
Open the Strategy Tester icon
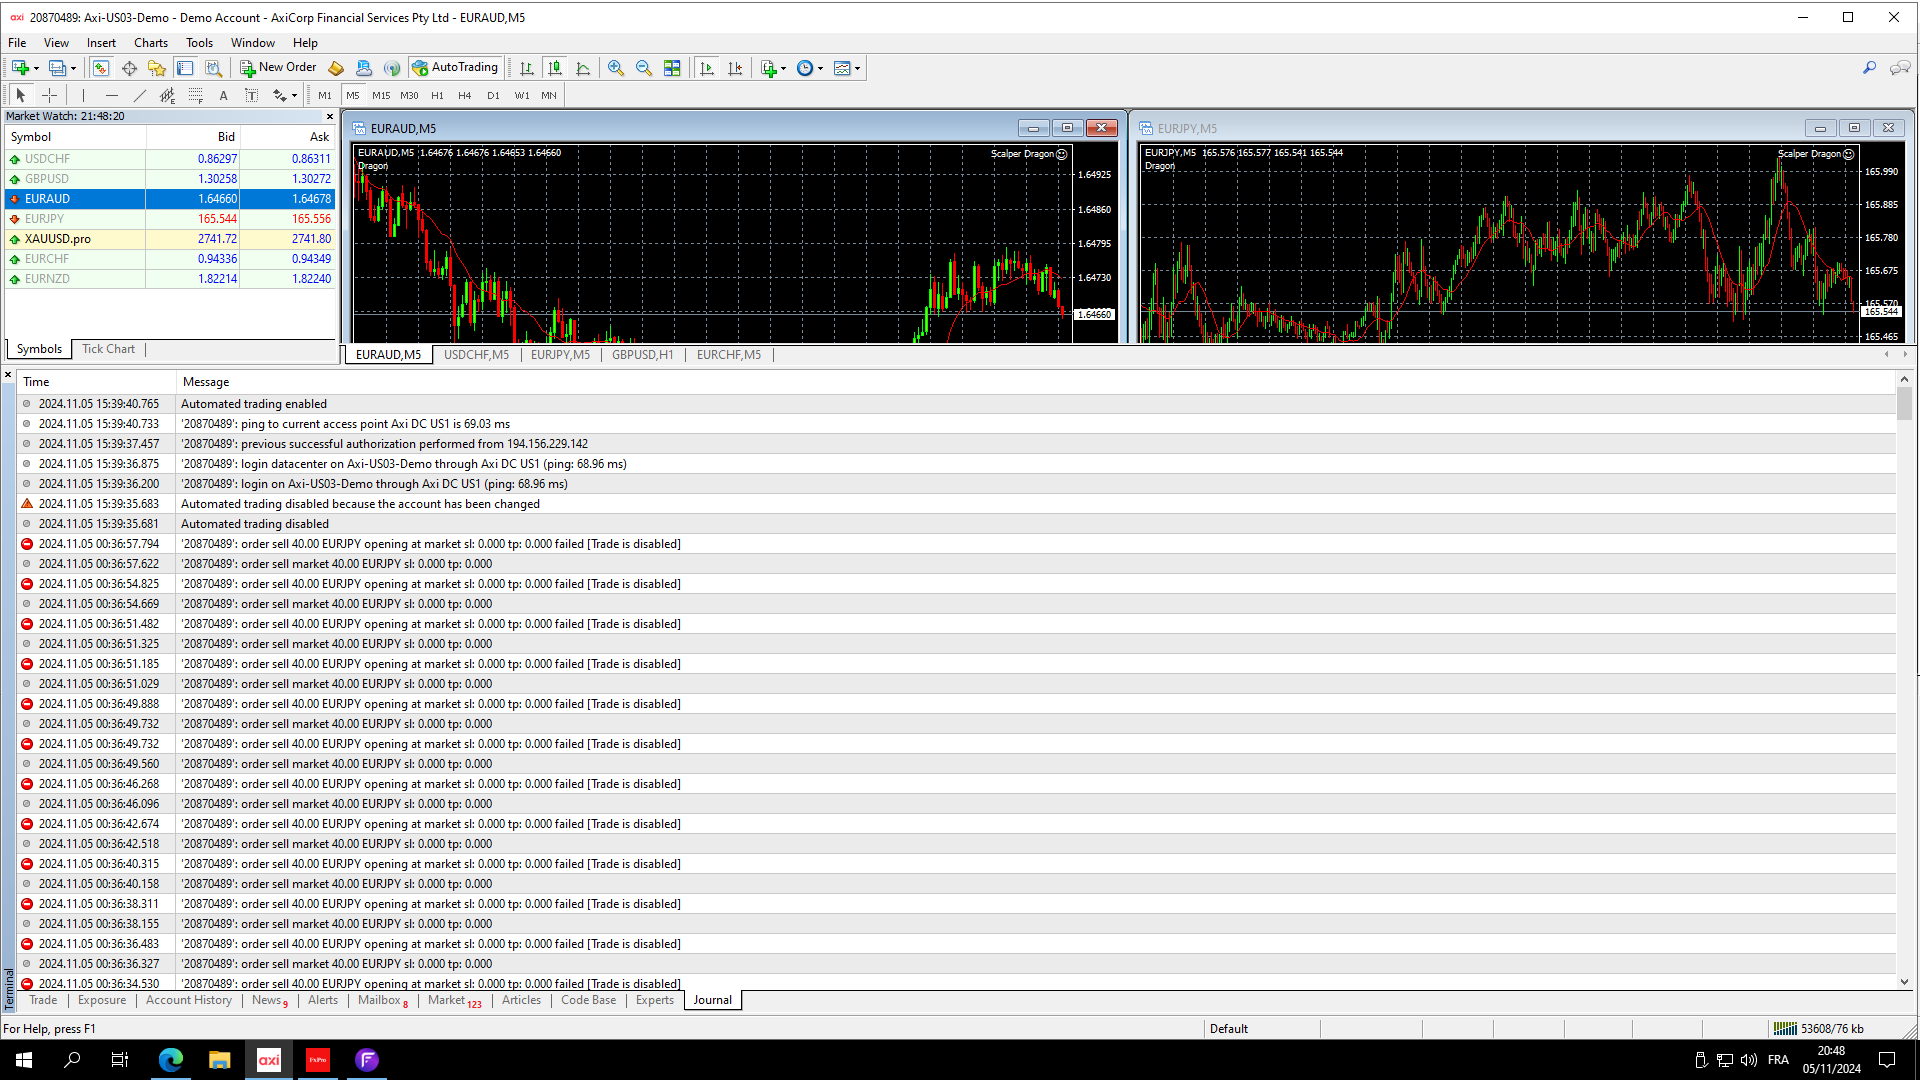click(213, 68)
